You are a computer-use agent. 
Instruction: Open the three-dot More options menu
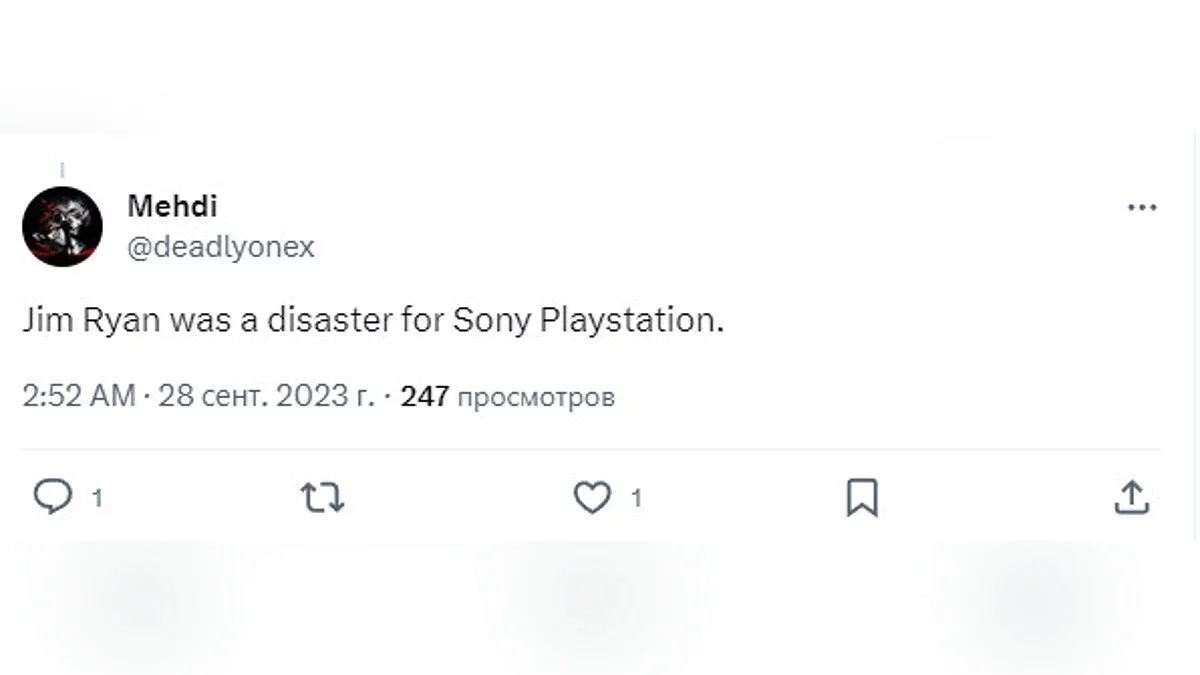pyautogui.click(x=1141, y=208)
